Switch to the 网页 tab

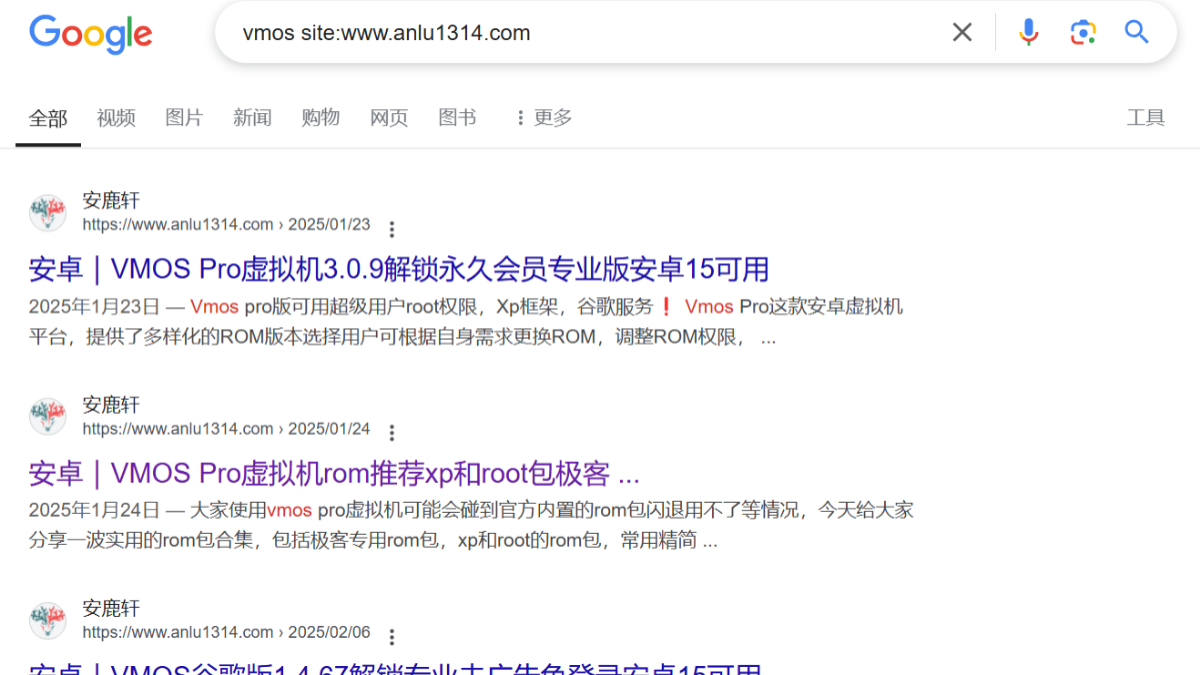coord(389,118)
